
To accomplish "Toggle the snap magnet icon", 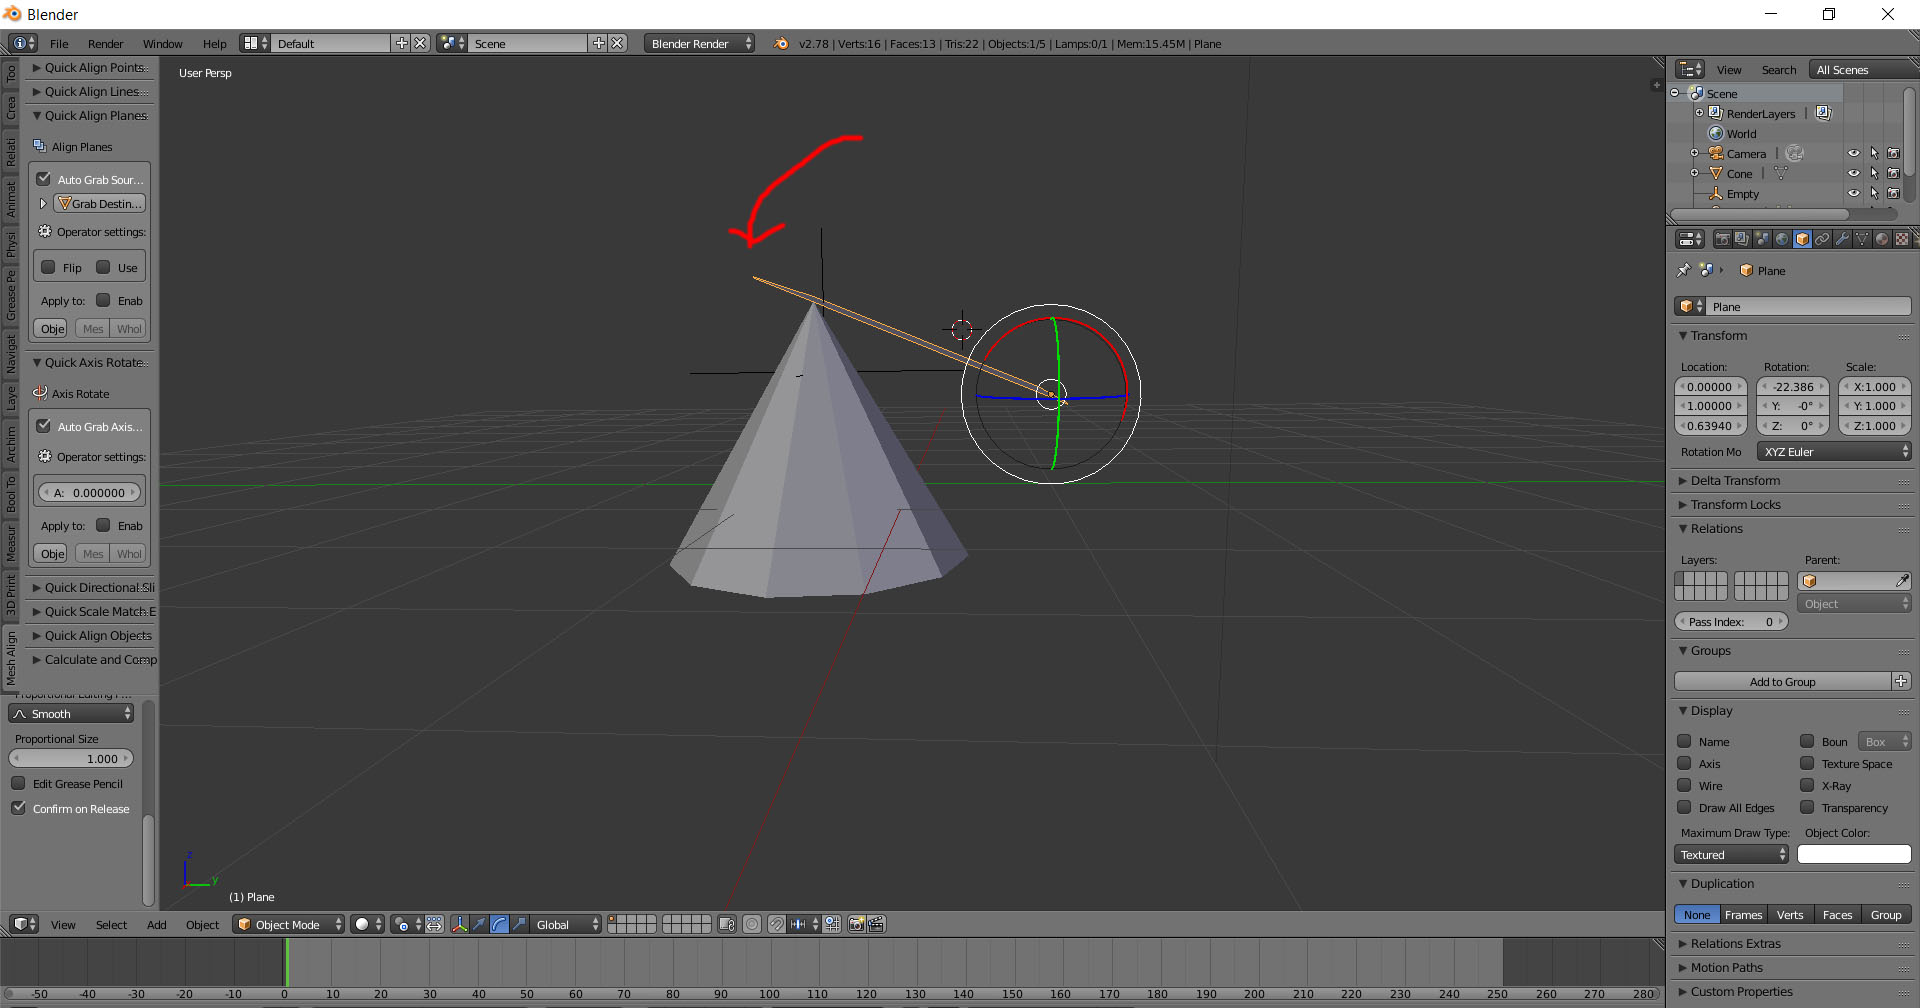I will pos(777,924).
